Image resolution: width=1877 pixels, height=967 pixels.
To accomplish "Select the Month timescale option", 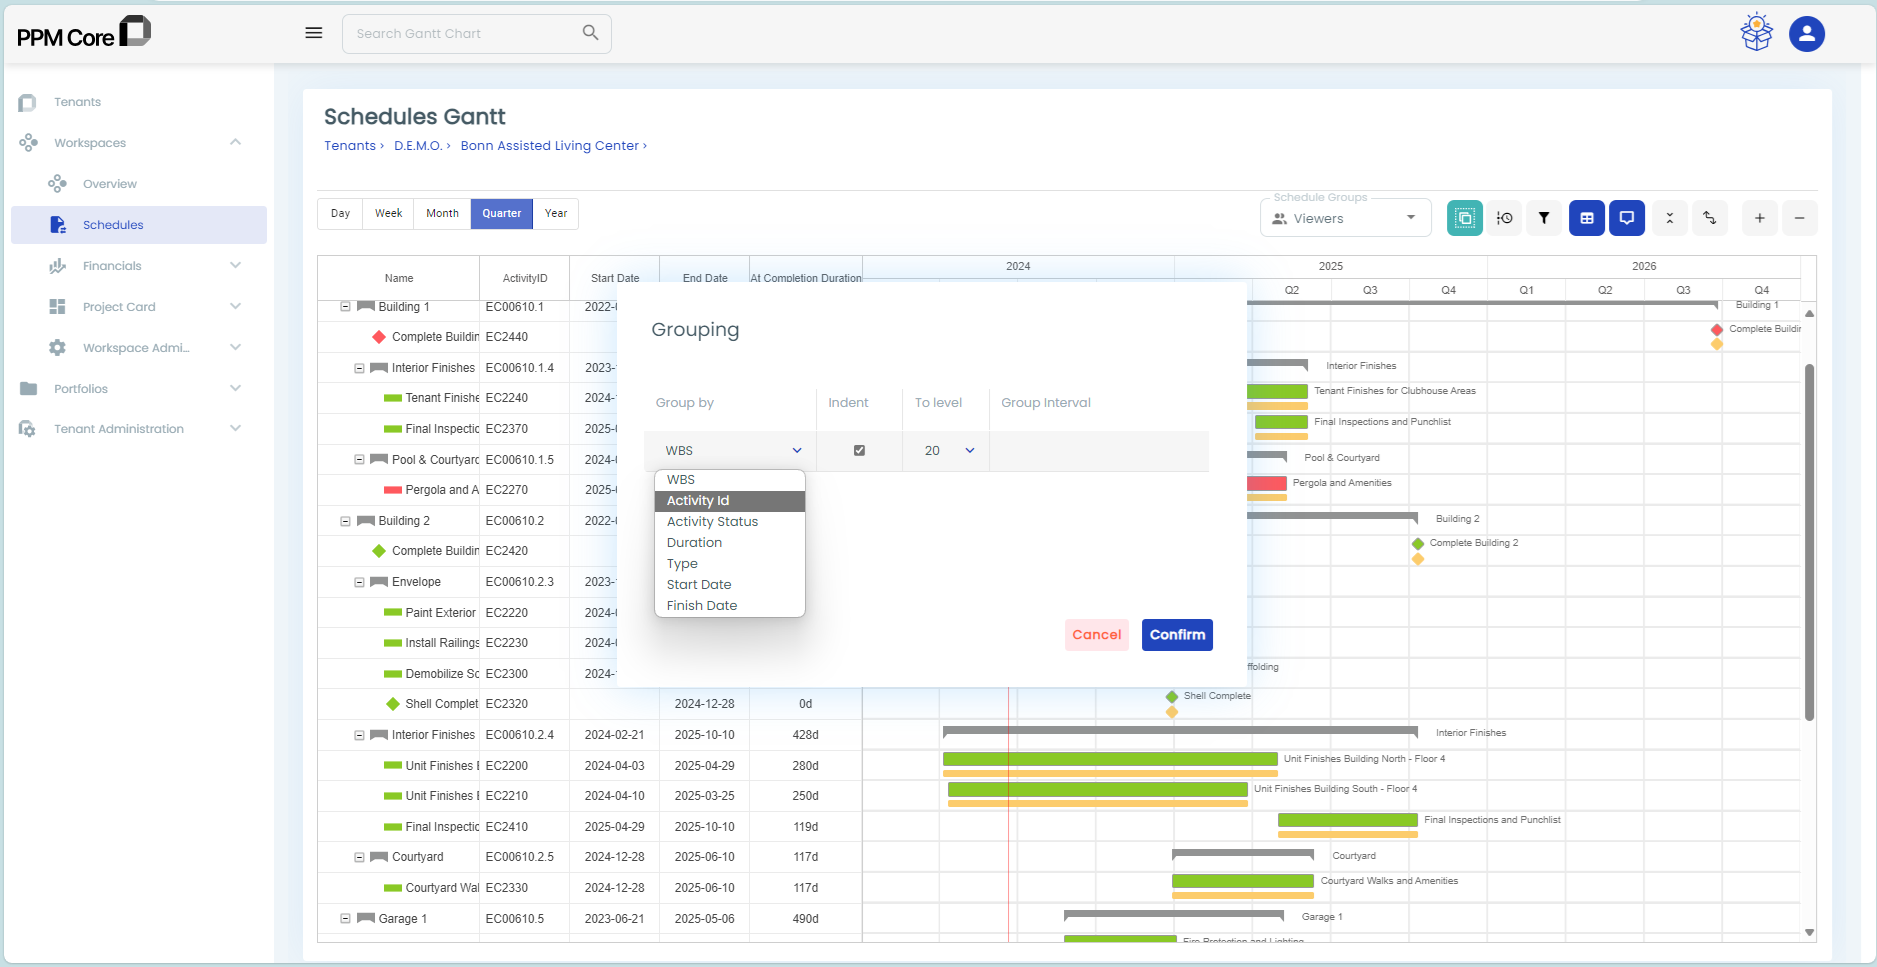I will tap(441, 213).
